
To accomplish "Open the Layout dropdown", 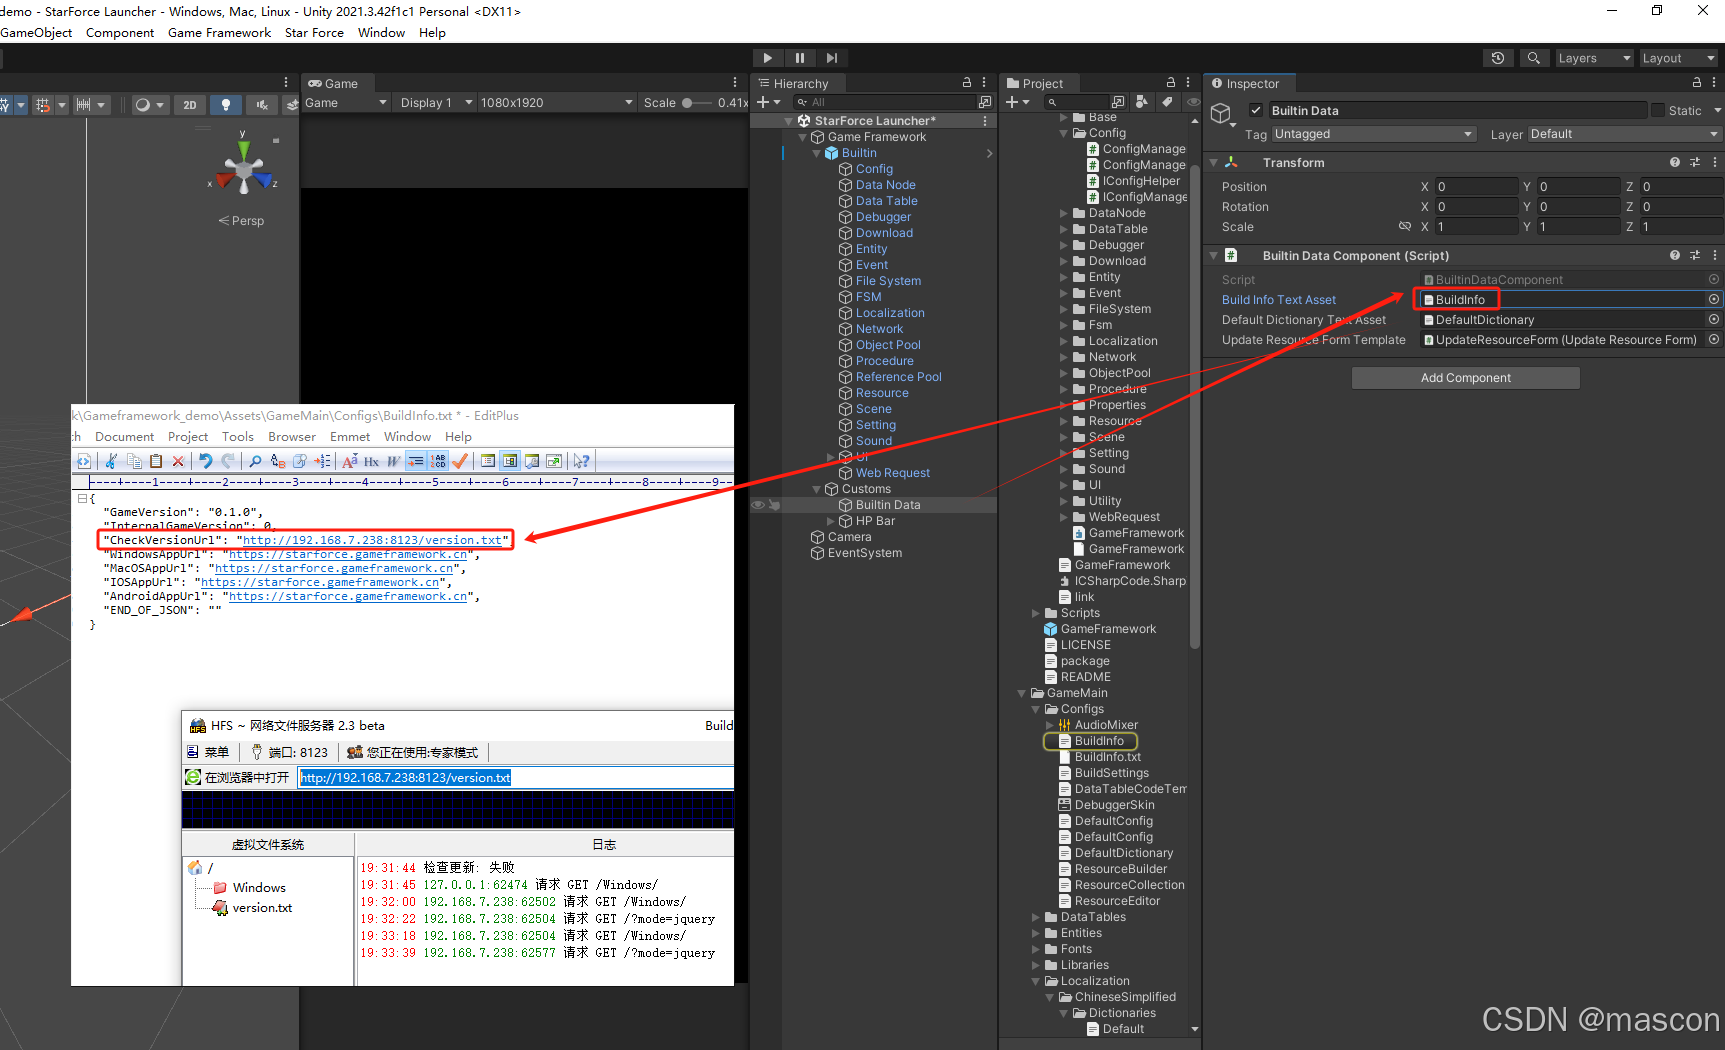I will tap(1677, 57).
